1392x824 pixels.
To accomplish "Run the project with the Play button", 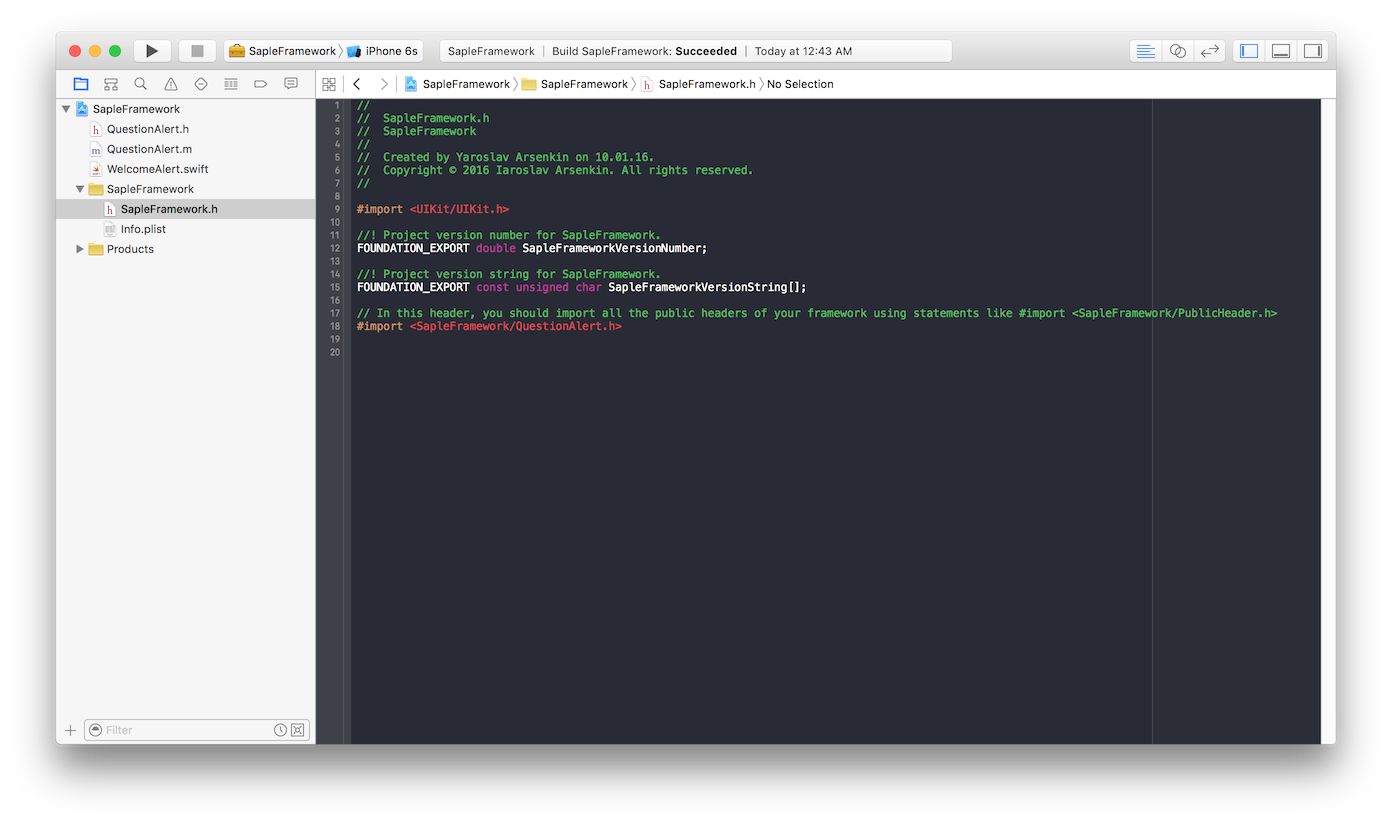I will (152, 51).
